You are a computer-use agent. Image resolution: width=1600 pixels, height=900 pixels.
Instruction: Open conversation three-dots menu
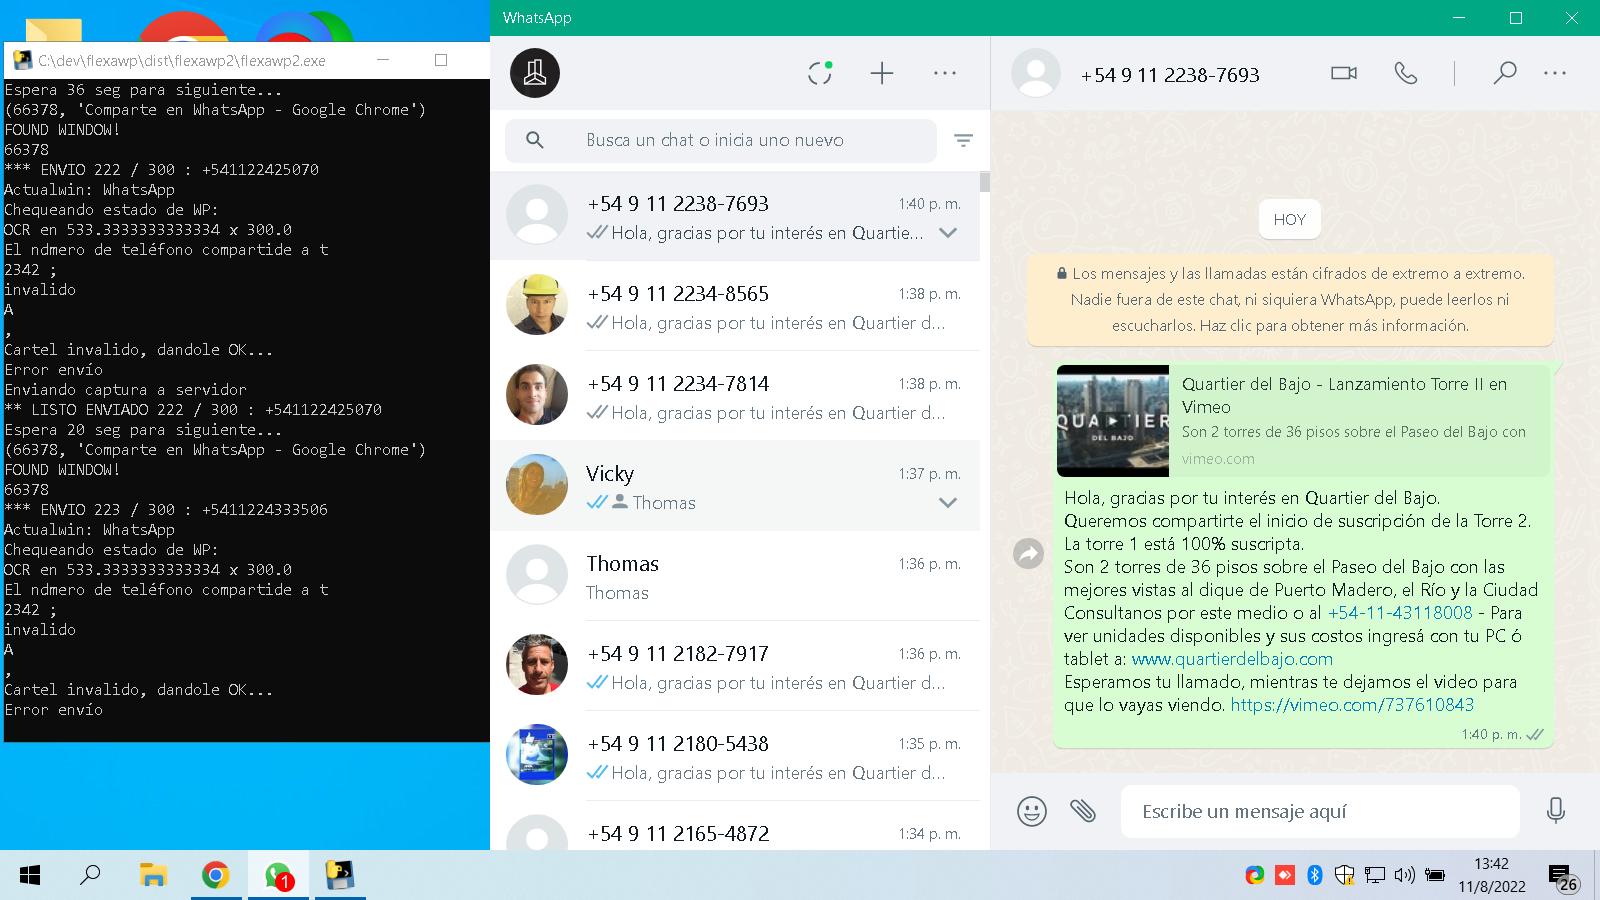[x=1555, y=73]
